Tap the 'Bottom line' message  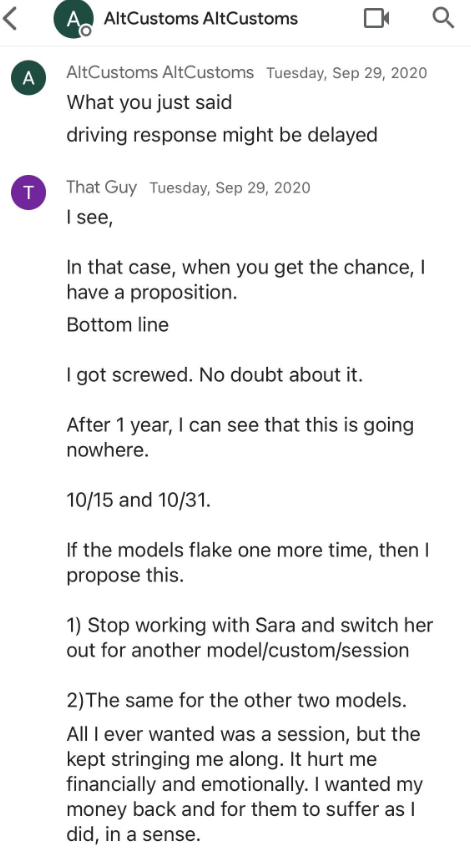(x=117, y=325)
